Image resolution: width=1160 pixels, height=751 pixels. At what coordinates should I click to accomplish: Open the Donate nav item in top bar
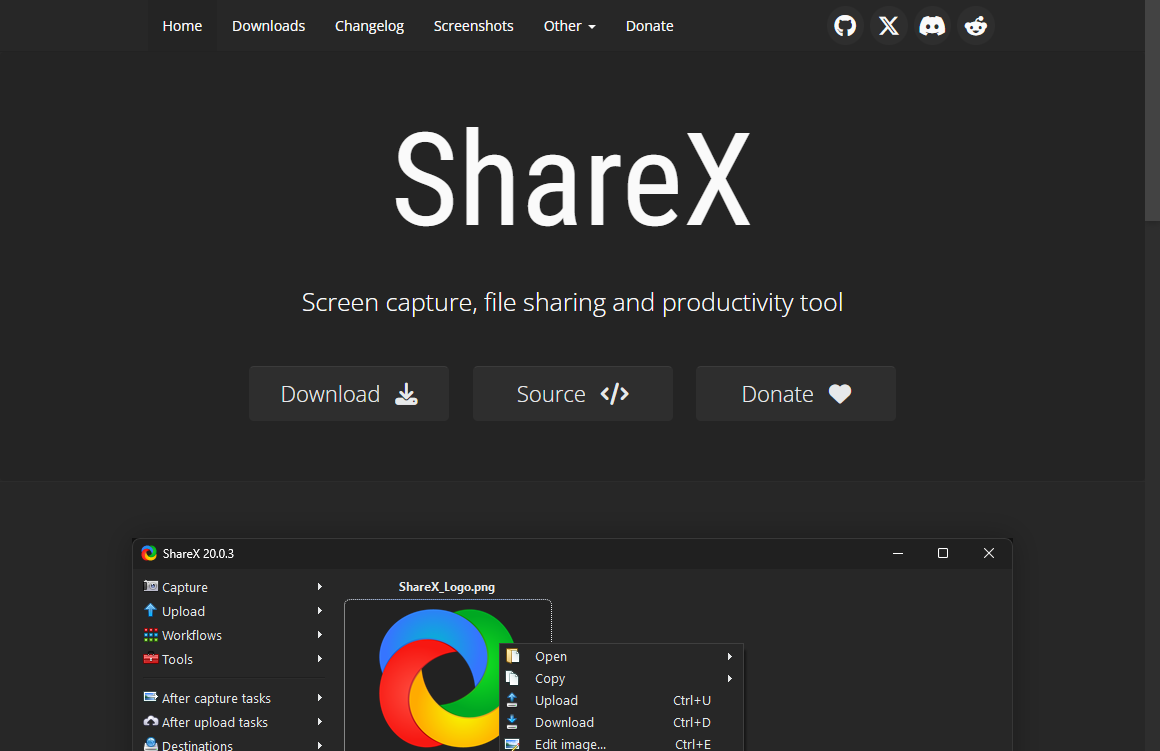pos(650,26)
